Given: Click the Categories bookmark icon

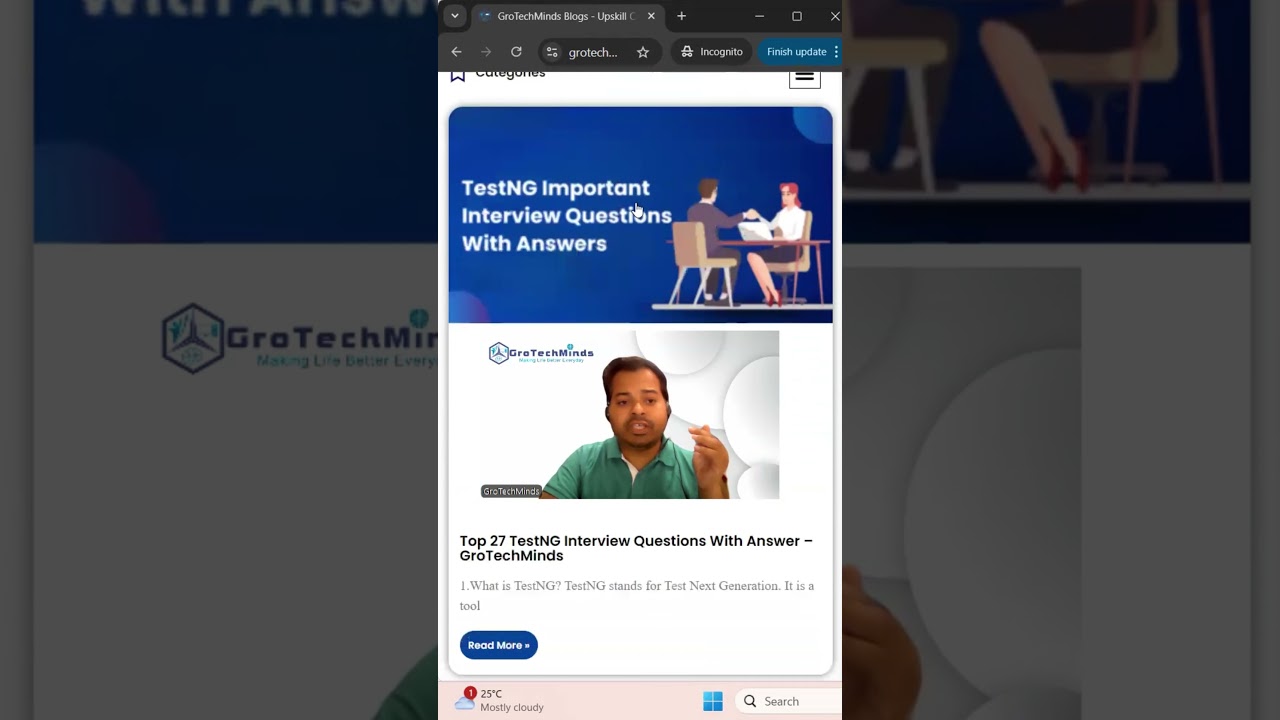Looking at the screenshot, I should pos(458,75).
